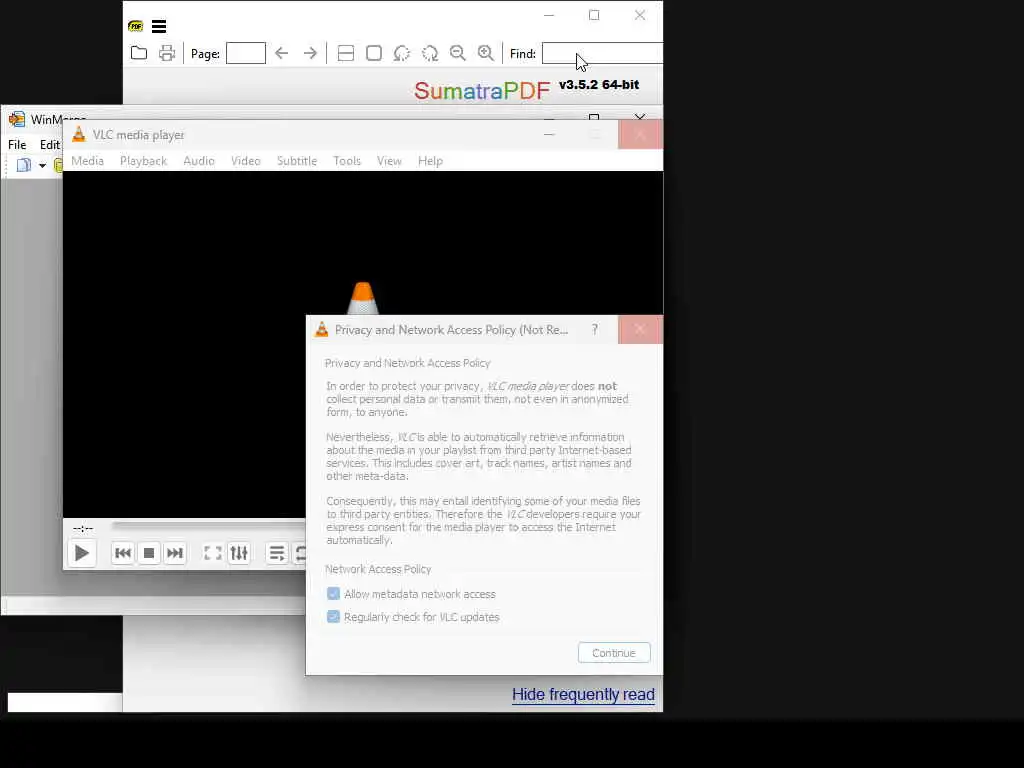Click the Find text box in SumatraPDF

(602, 53)
